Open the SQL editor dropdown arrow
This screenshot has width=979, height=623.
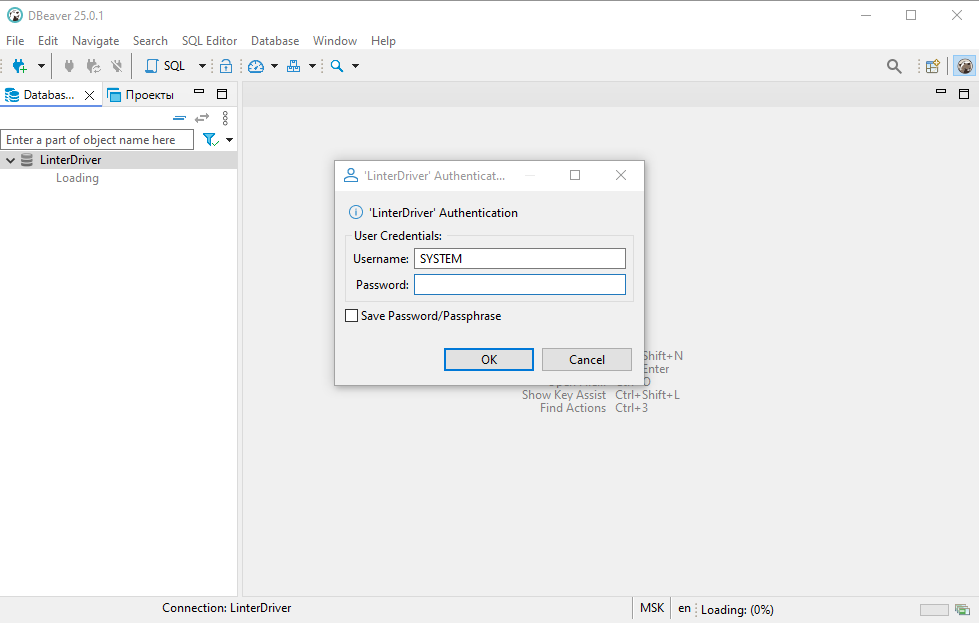[x=201, y=65]
